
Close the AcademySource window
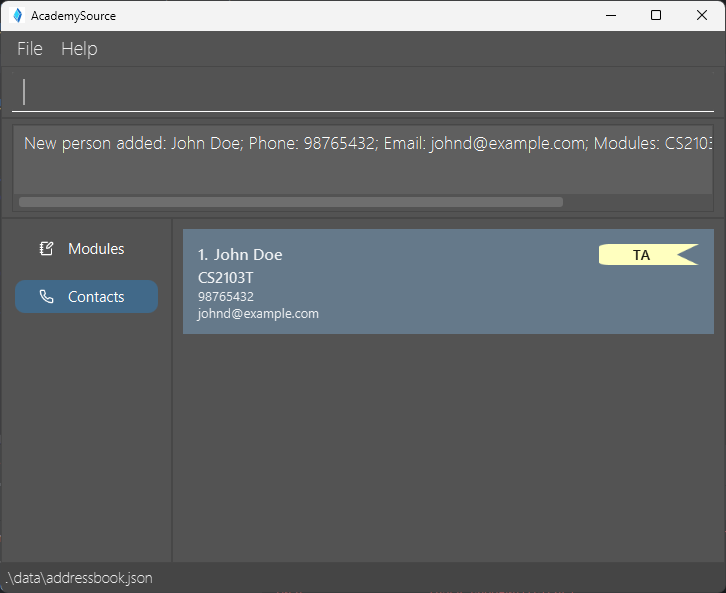point(702,15)
